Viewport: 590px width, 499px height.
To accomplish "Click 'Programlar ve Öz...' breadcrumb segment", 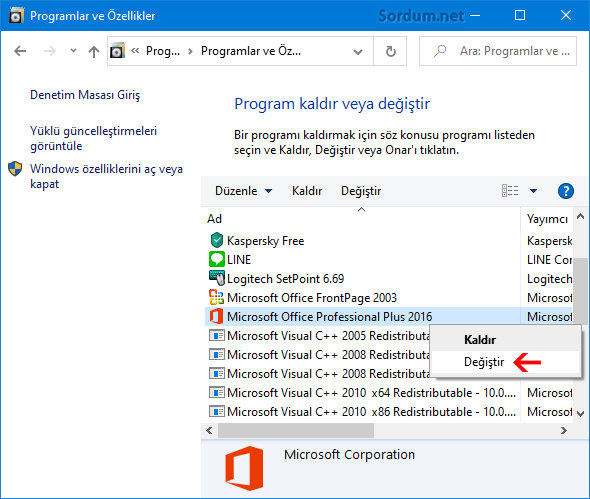I will pyautogui.click(x=251, y=51).
